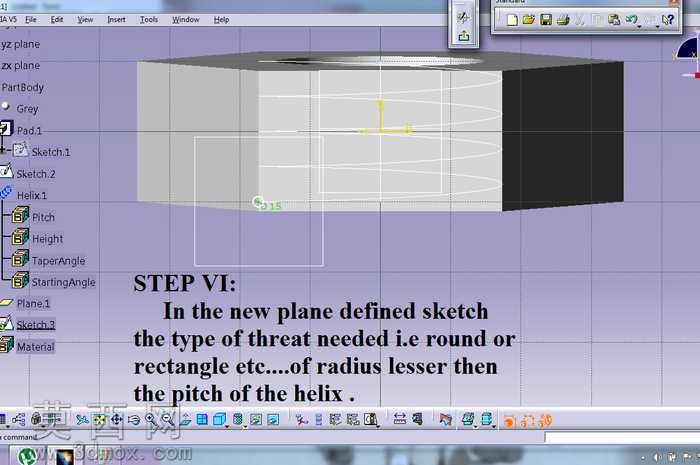
Task: Click the command input field at bottom right
Action: click(x=622, y=437)
